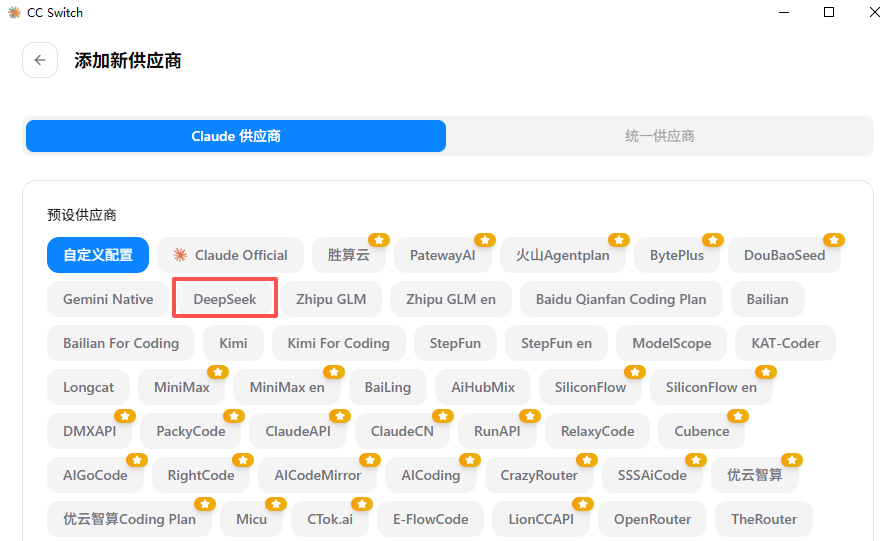Select ModelScope provider preset

point(672,343)
